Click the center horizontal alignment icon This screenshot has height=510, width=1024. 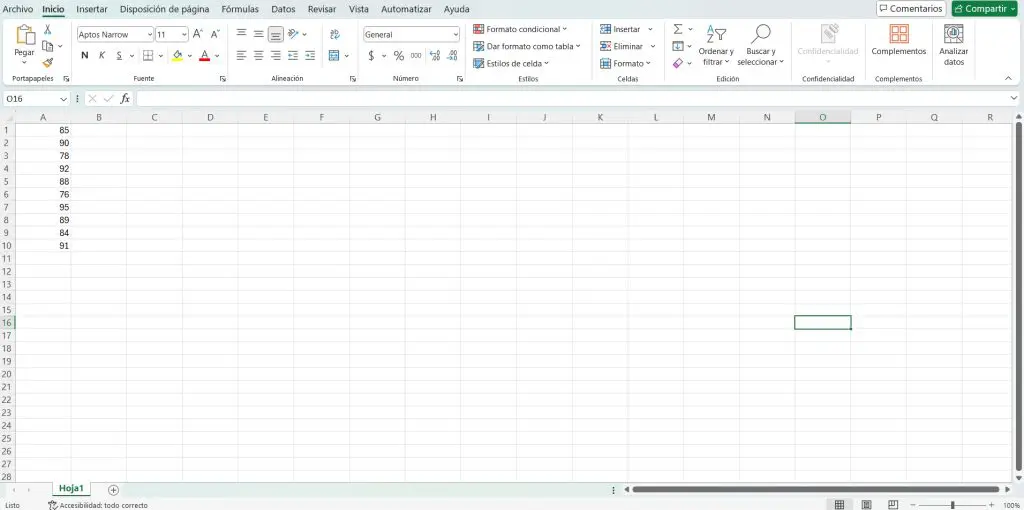(259, 56)
